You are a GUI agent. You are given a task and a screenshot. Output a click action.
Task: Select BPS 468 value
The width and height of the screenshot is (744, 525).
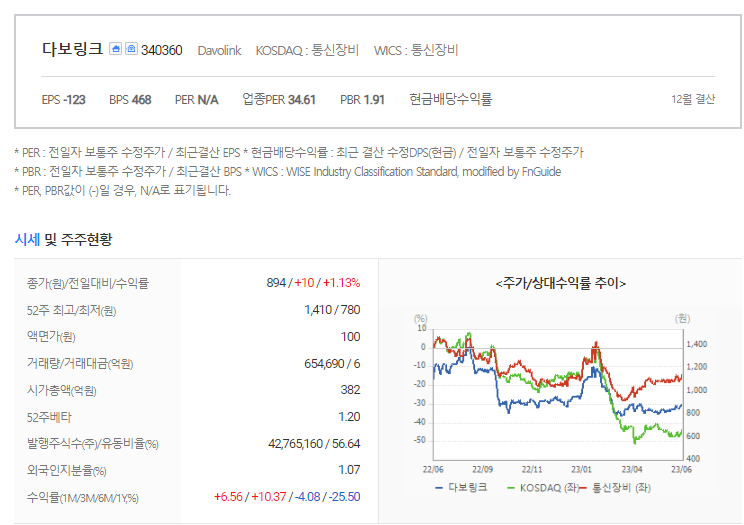coord(130,100)
